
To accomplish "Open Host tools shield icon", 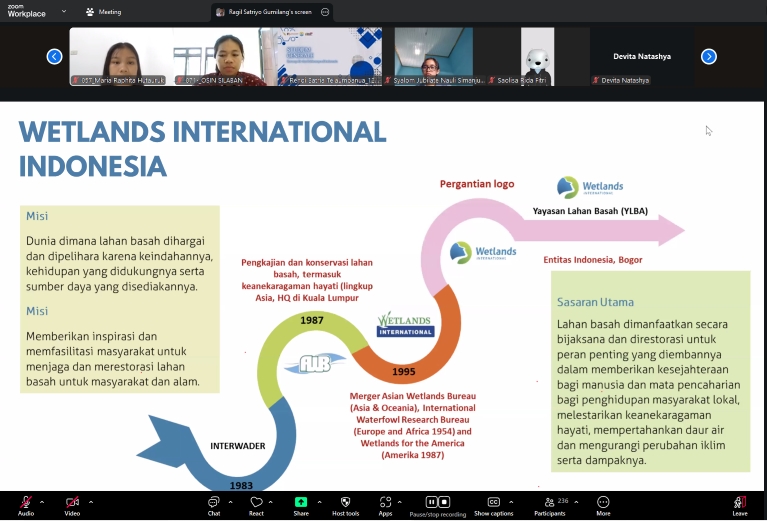I will tap(345, 505).
